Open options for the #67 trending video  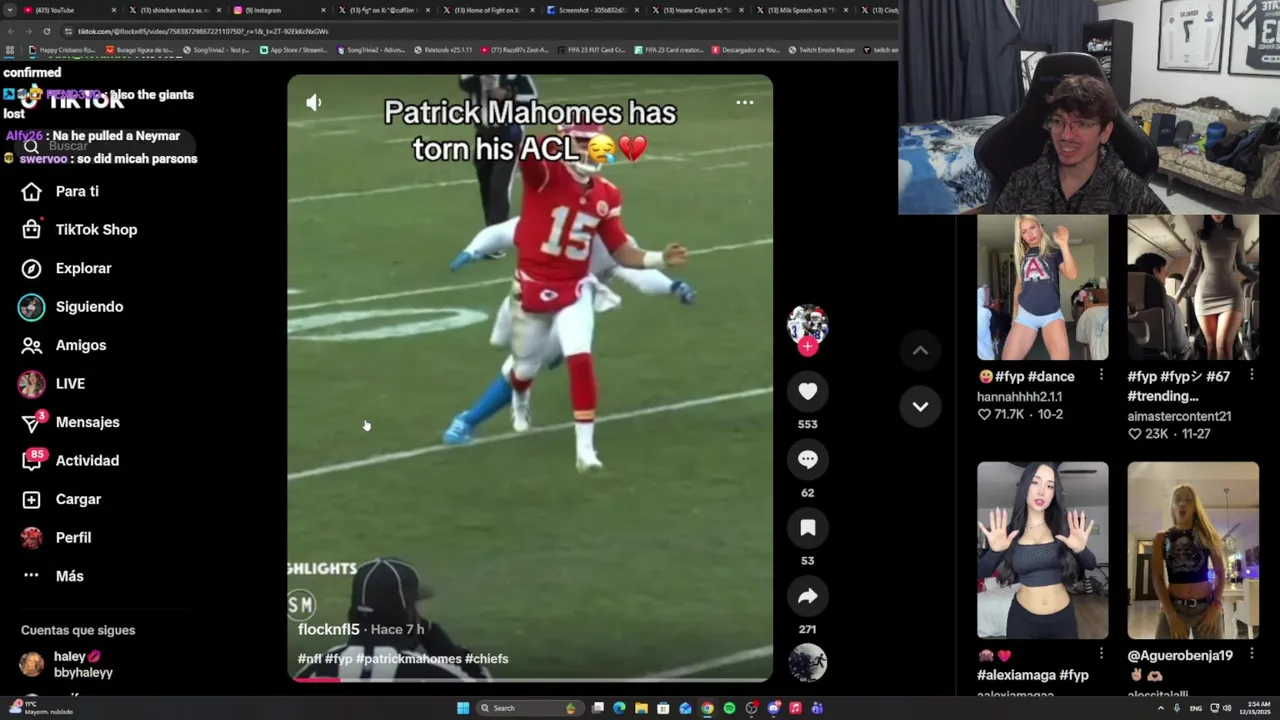point(1251,375)
